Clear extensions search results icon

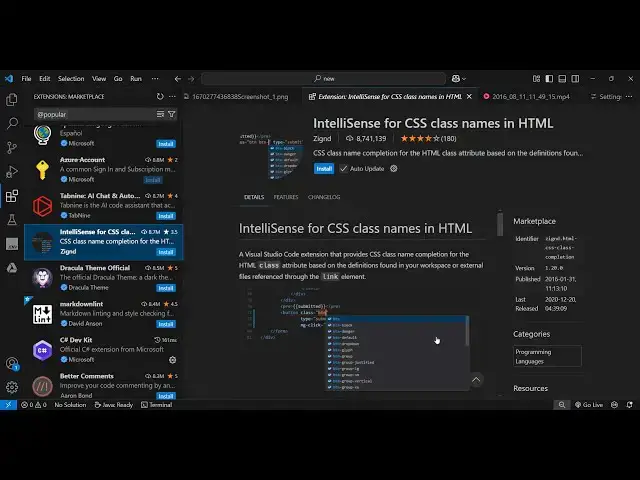coord(160,114)
